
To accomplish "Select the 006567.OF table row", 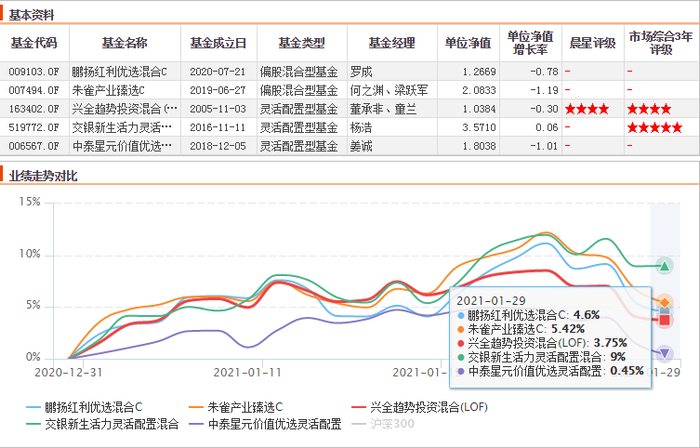I will (x=350, y=146).
